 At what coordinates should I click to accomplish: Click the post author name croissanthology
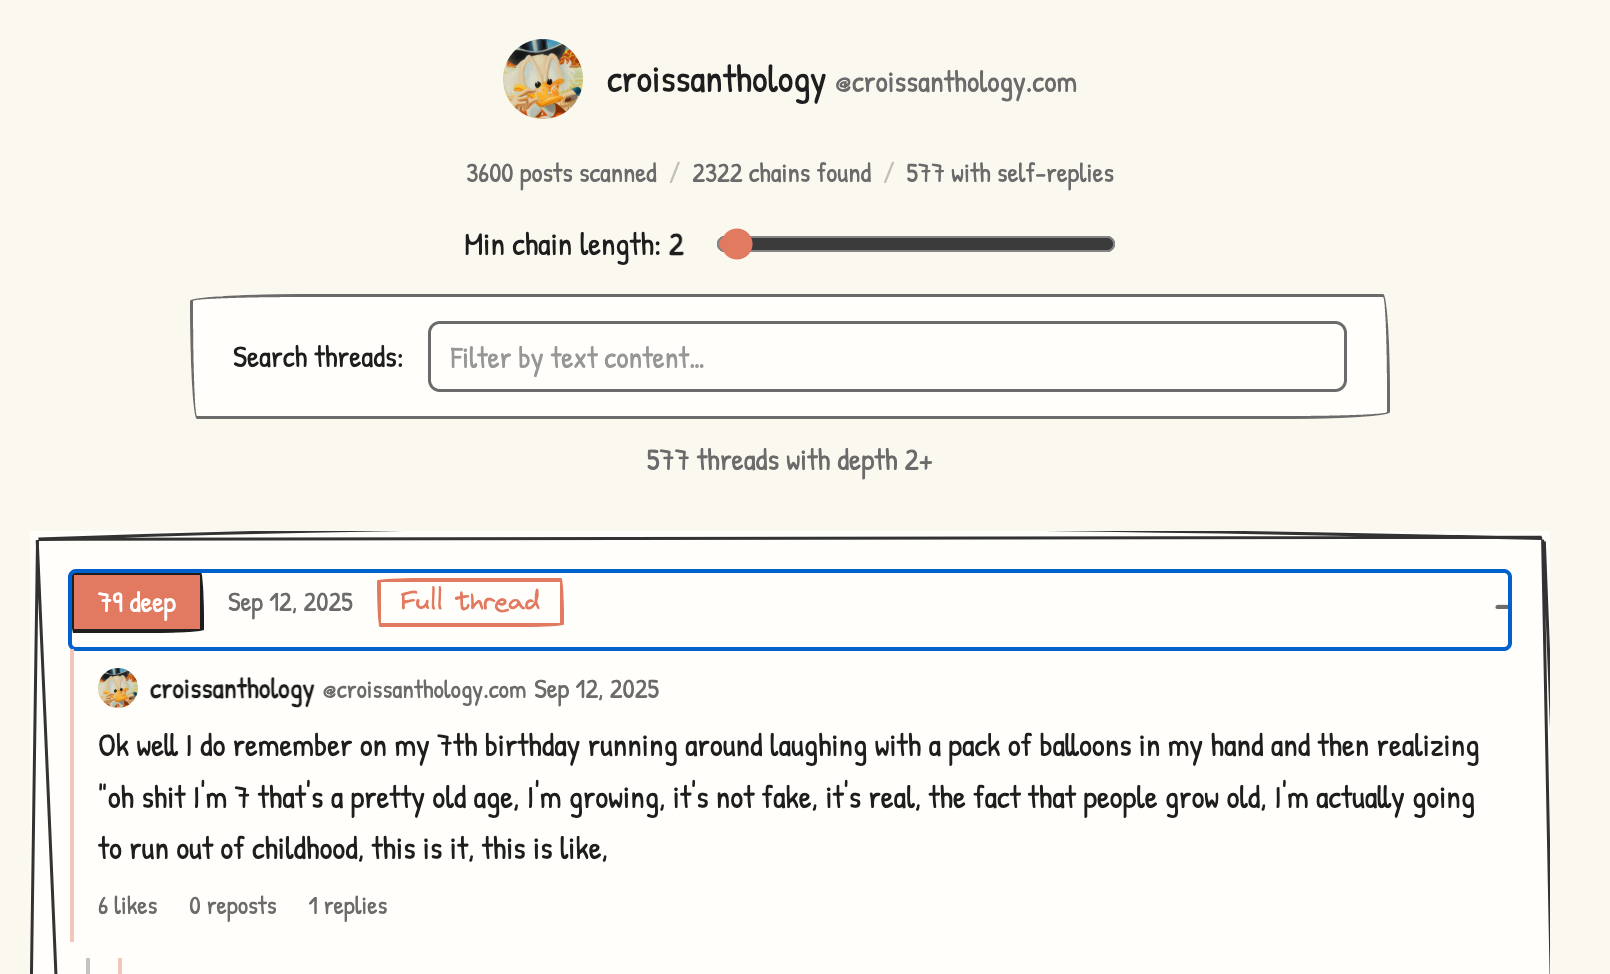[x=232, y=690]
